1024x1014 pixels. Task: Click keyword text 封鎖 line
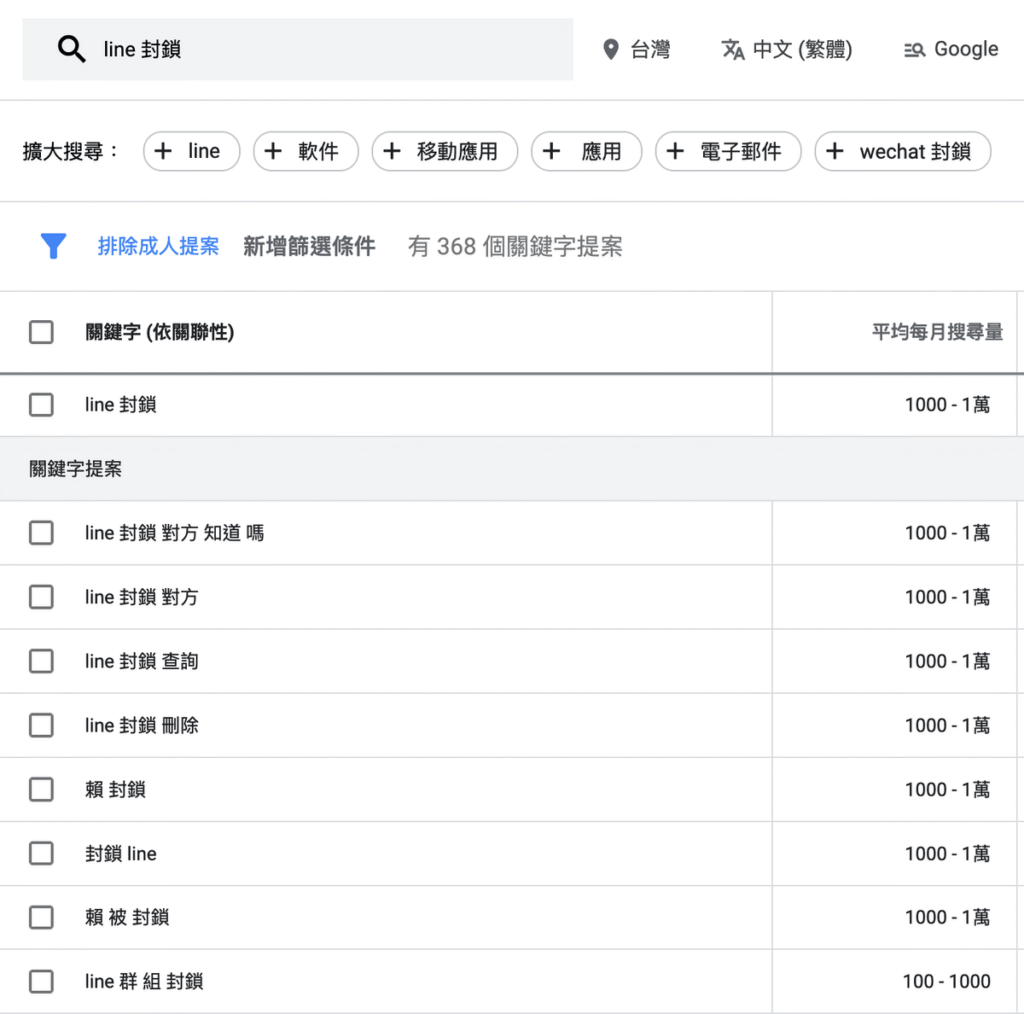point(121,853)
